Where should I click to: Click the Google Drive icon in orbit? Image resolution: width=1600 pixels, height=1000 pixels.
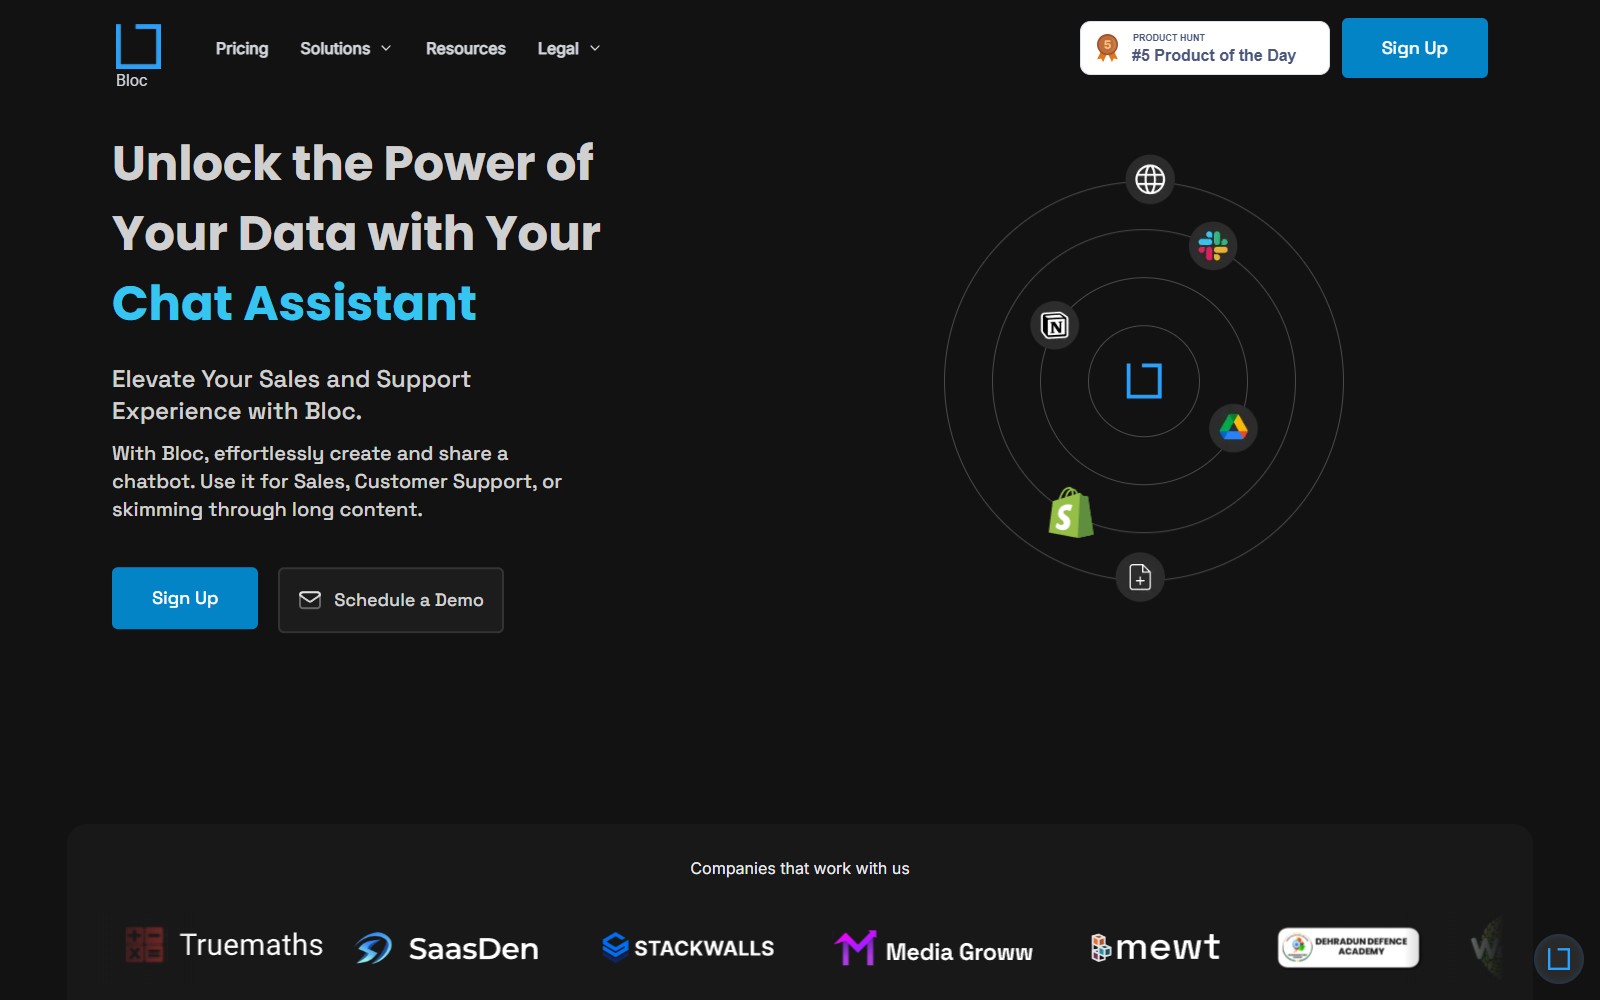(1233, 428)
